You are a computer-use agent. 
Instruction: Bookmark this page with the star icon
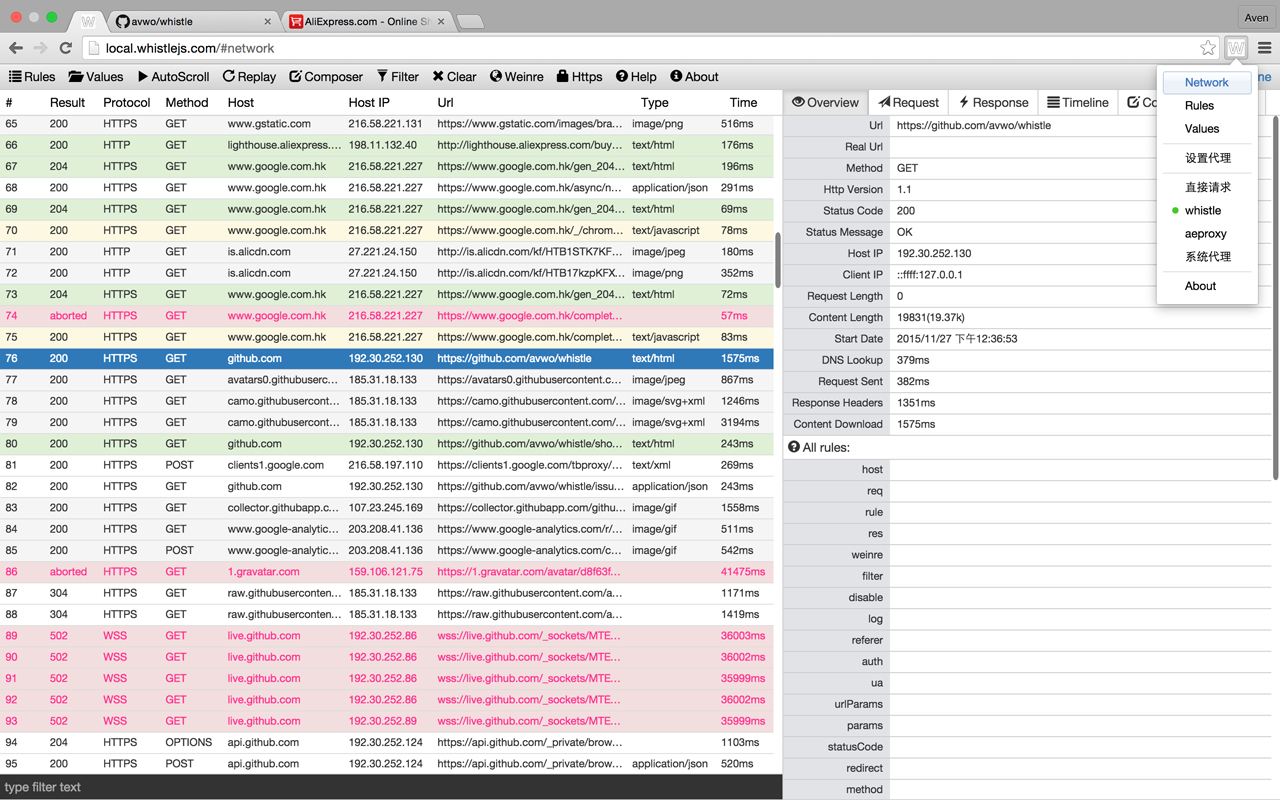tap(1208, 47)
